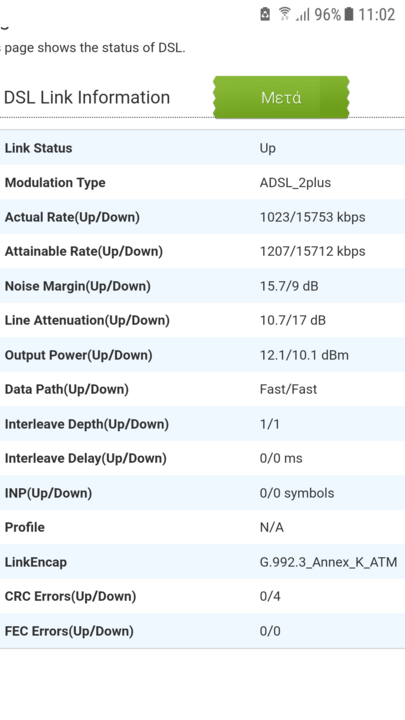
Task: Tap the battery saver icon in status bar
Action: [x=265, y=14]
